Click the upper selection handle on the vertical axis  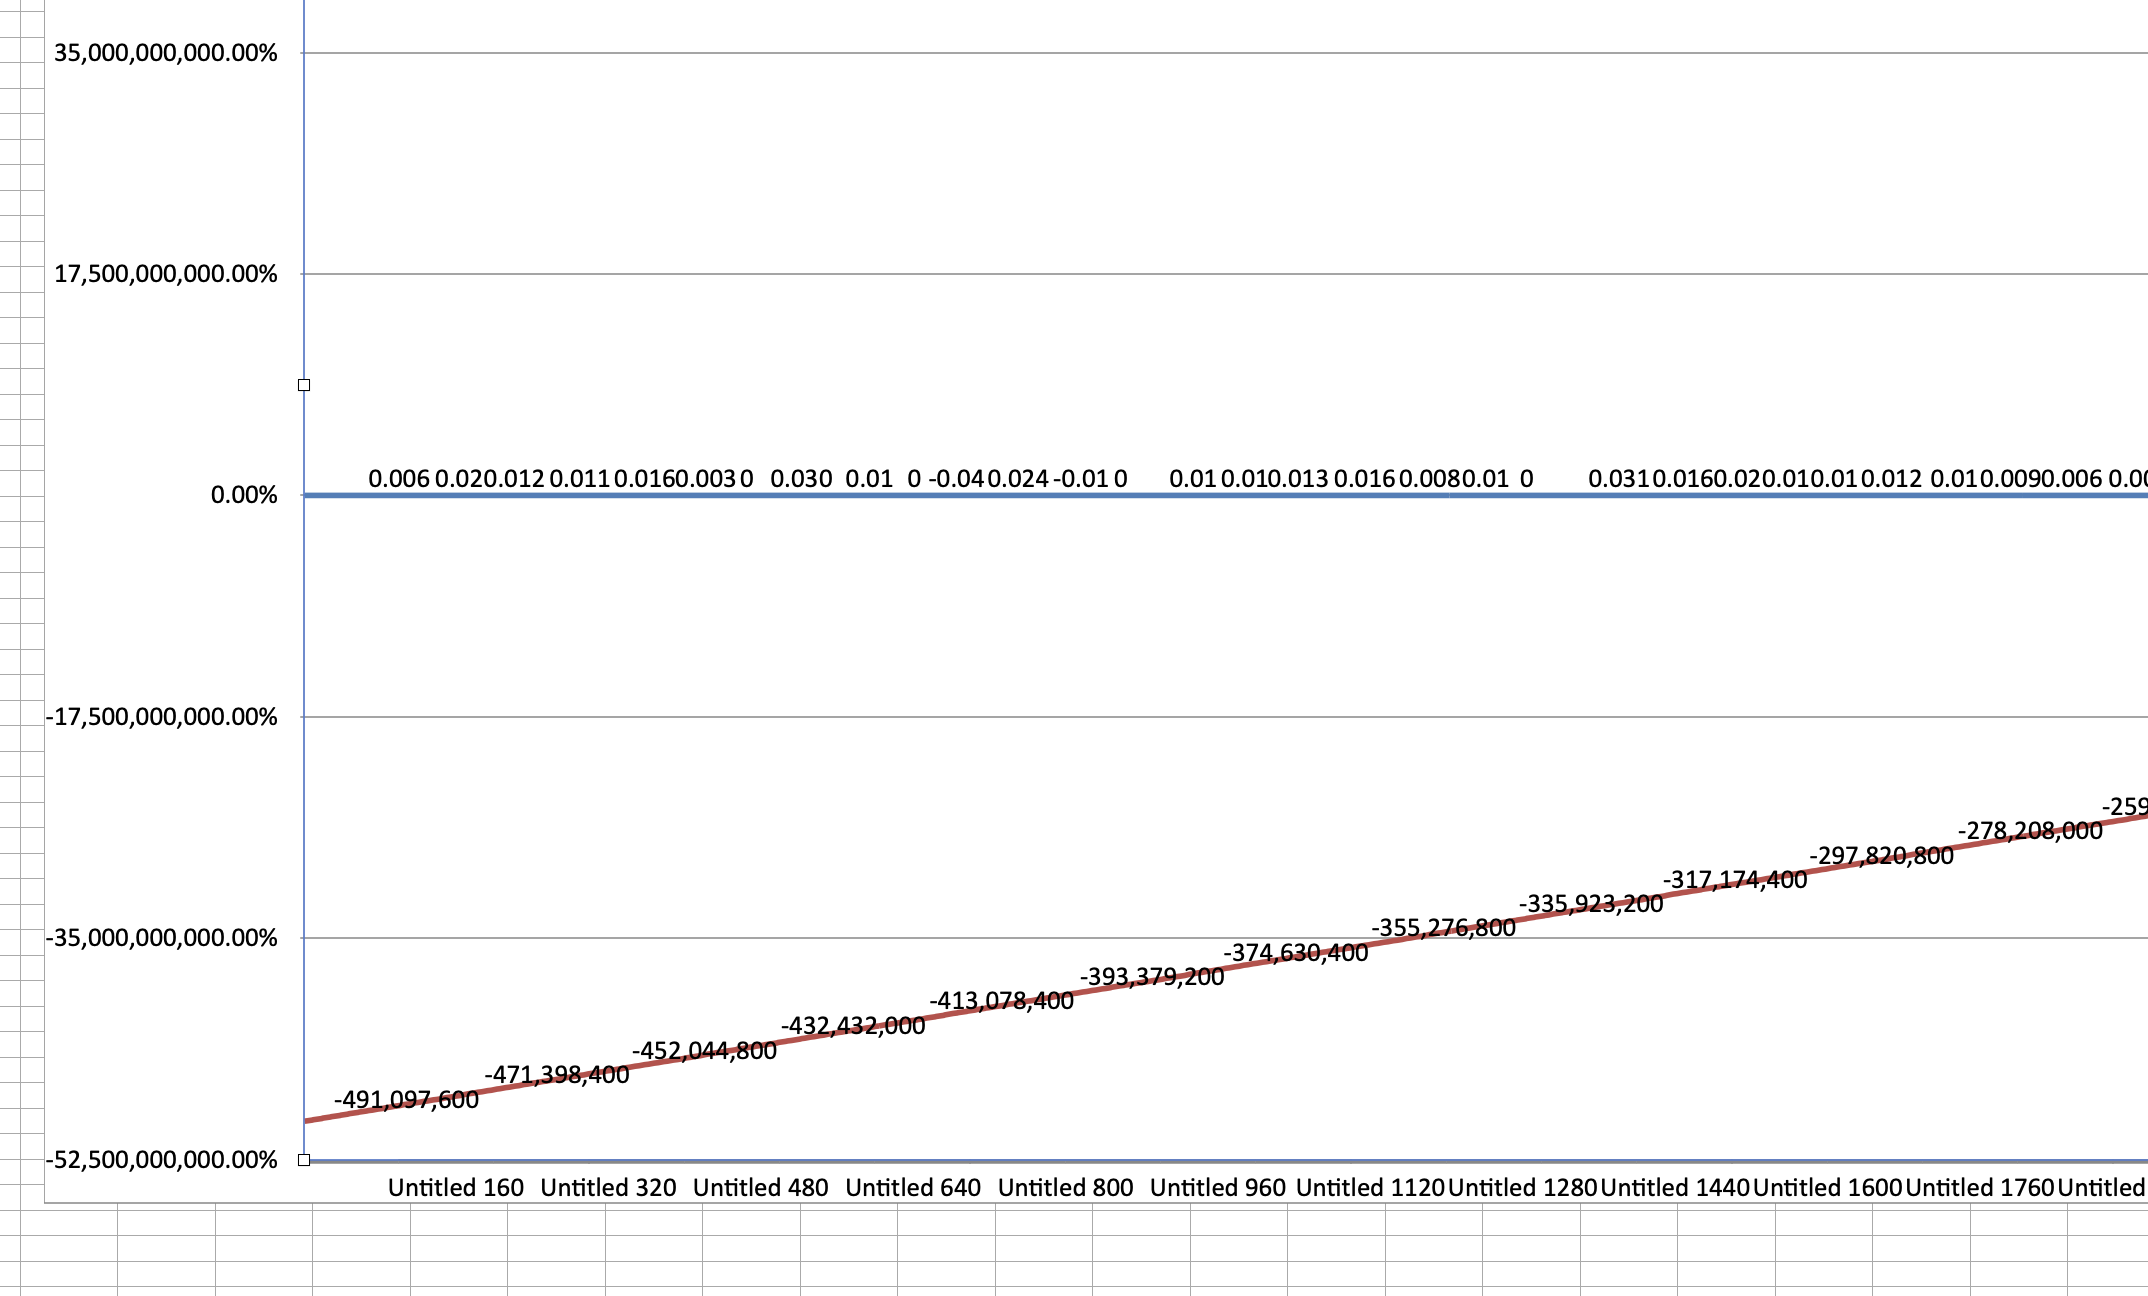[x=304, y=385]
